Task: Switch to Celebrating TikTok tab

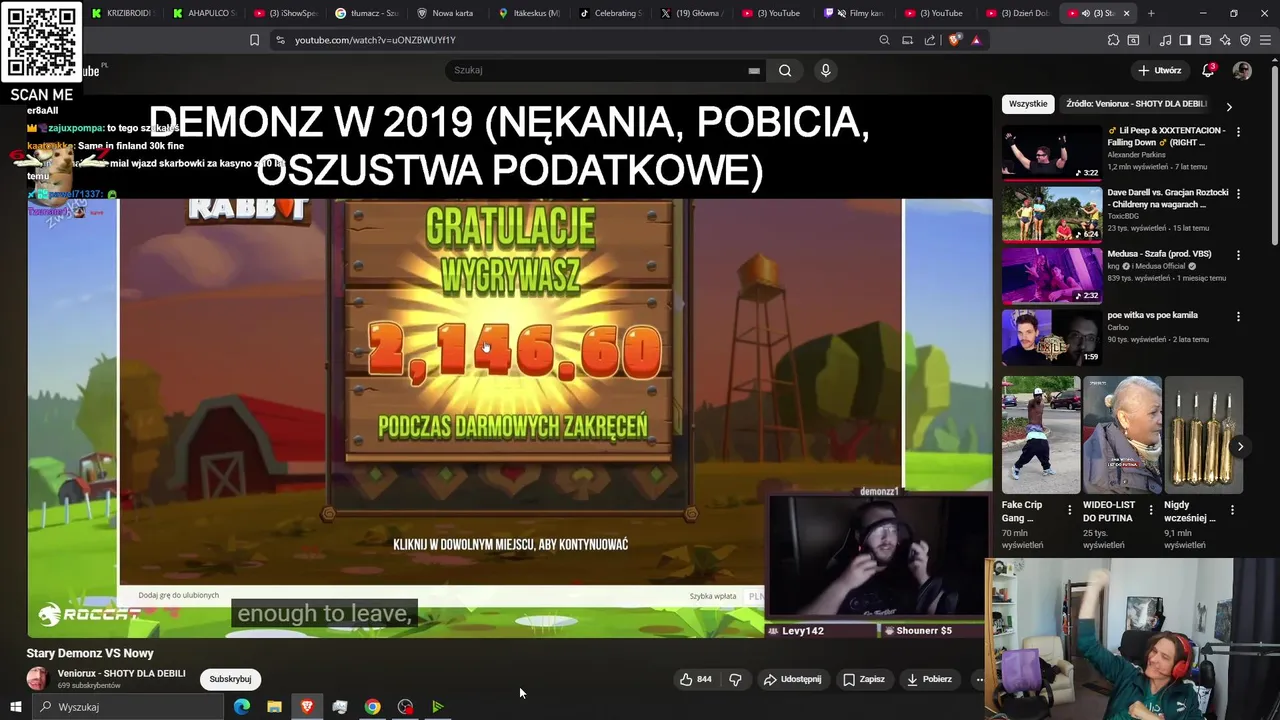Action: 611,13
